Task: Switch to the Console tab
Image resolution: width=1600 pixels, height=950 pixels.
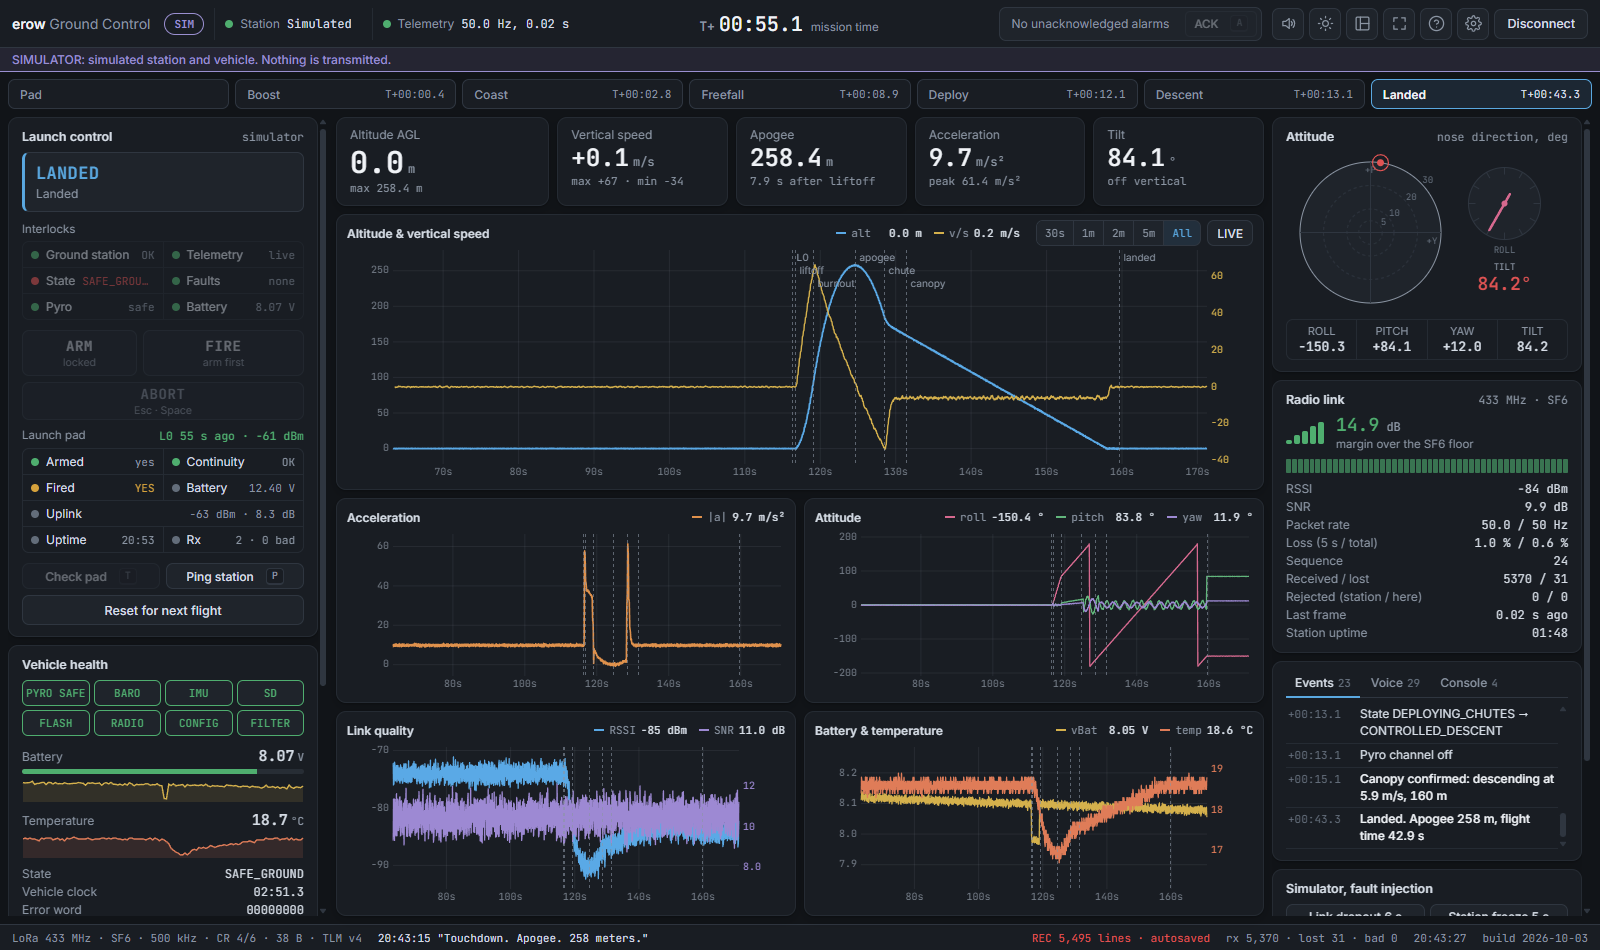Action: point(1469,683)
